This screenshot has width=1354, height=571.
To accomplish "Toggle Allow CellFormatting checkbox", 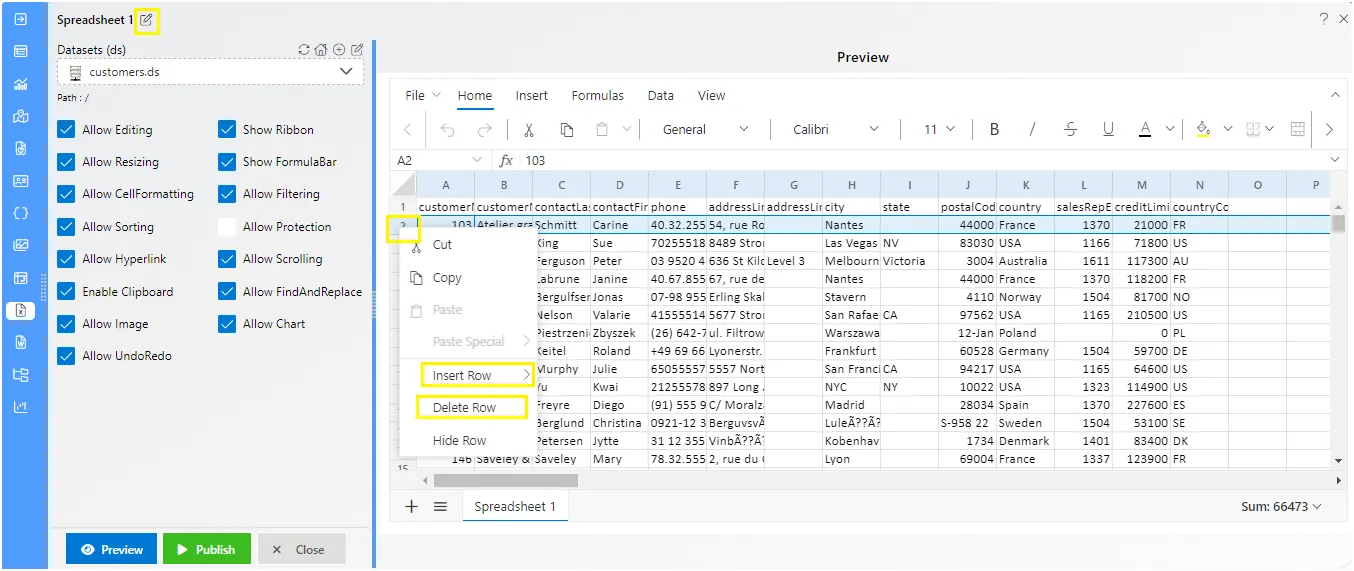I will [66, 194].
